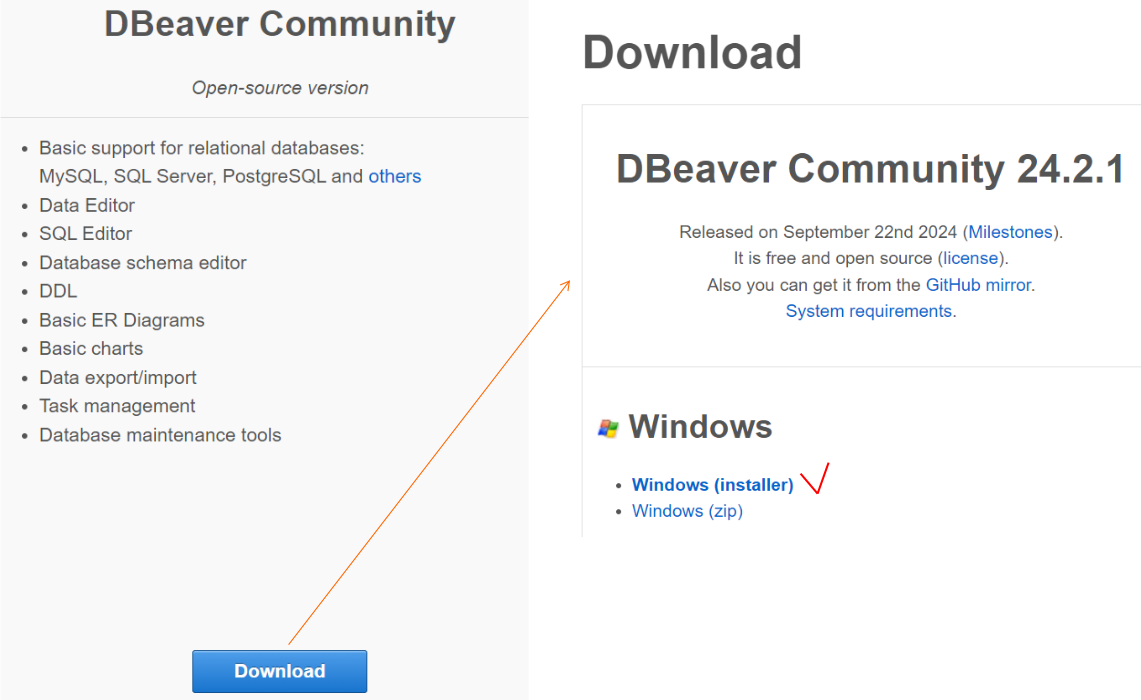The image size is (1141, 700).
Task: Open the Milestones link
Action: click(x=1010, y=232)
